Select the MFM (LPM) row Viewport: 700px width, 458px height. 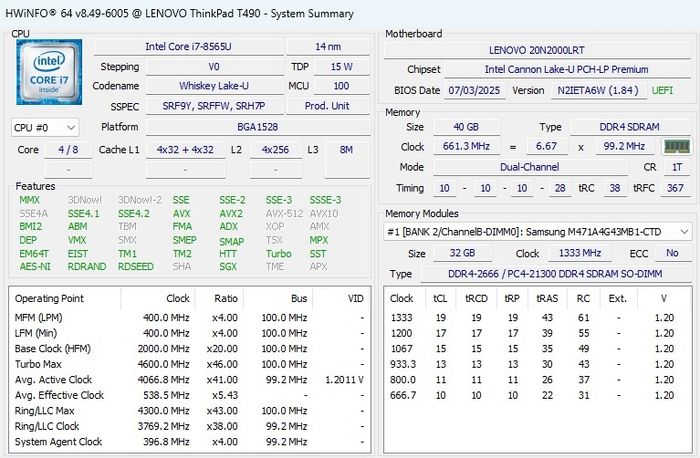(x=189, y=318)
